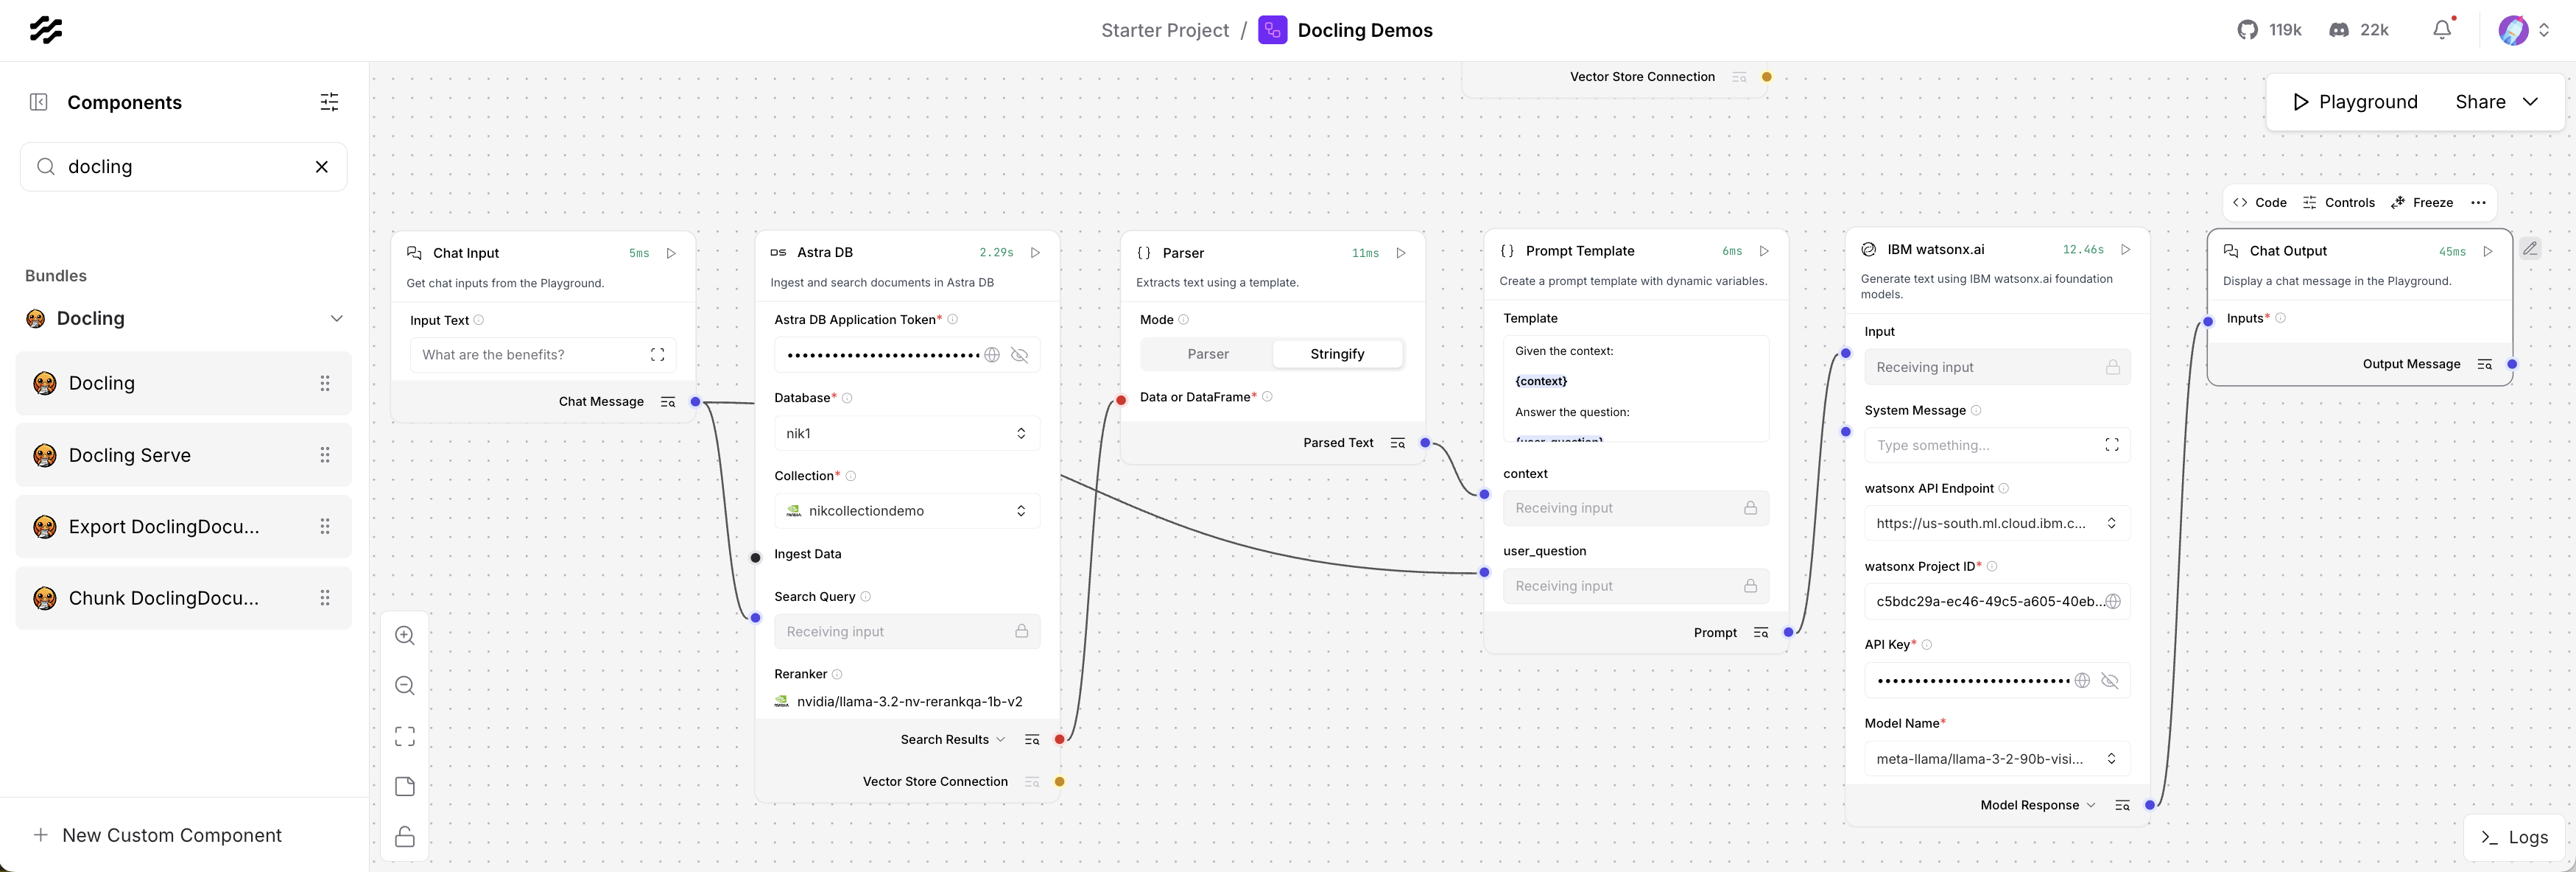Add a note with sticky note icon
The image size is (2576, 872).
coord(405,787)
